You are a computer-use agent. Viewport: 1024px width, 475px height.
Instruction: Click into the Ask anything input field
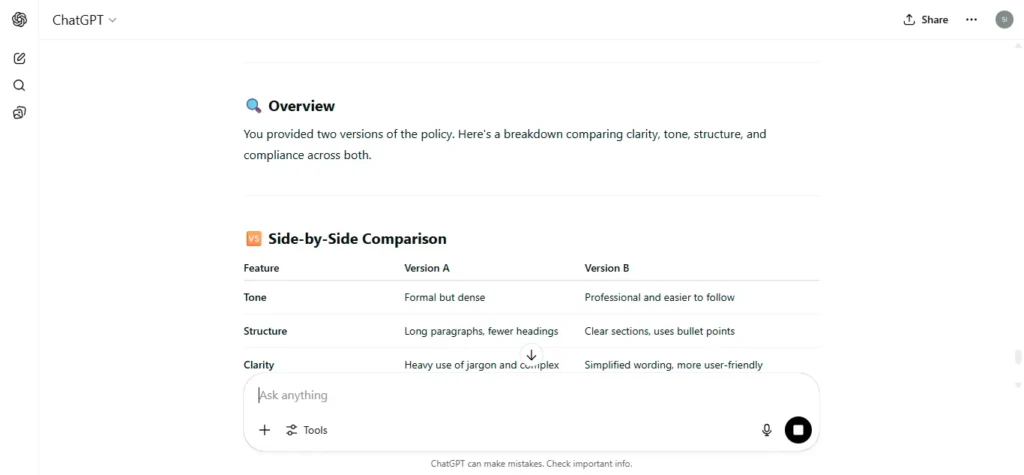pos(531,395)
